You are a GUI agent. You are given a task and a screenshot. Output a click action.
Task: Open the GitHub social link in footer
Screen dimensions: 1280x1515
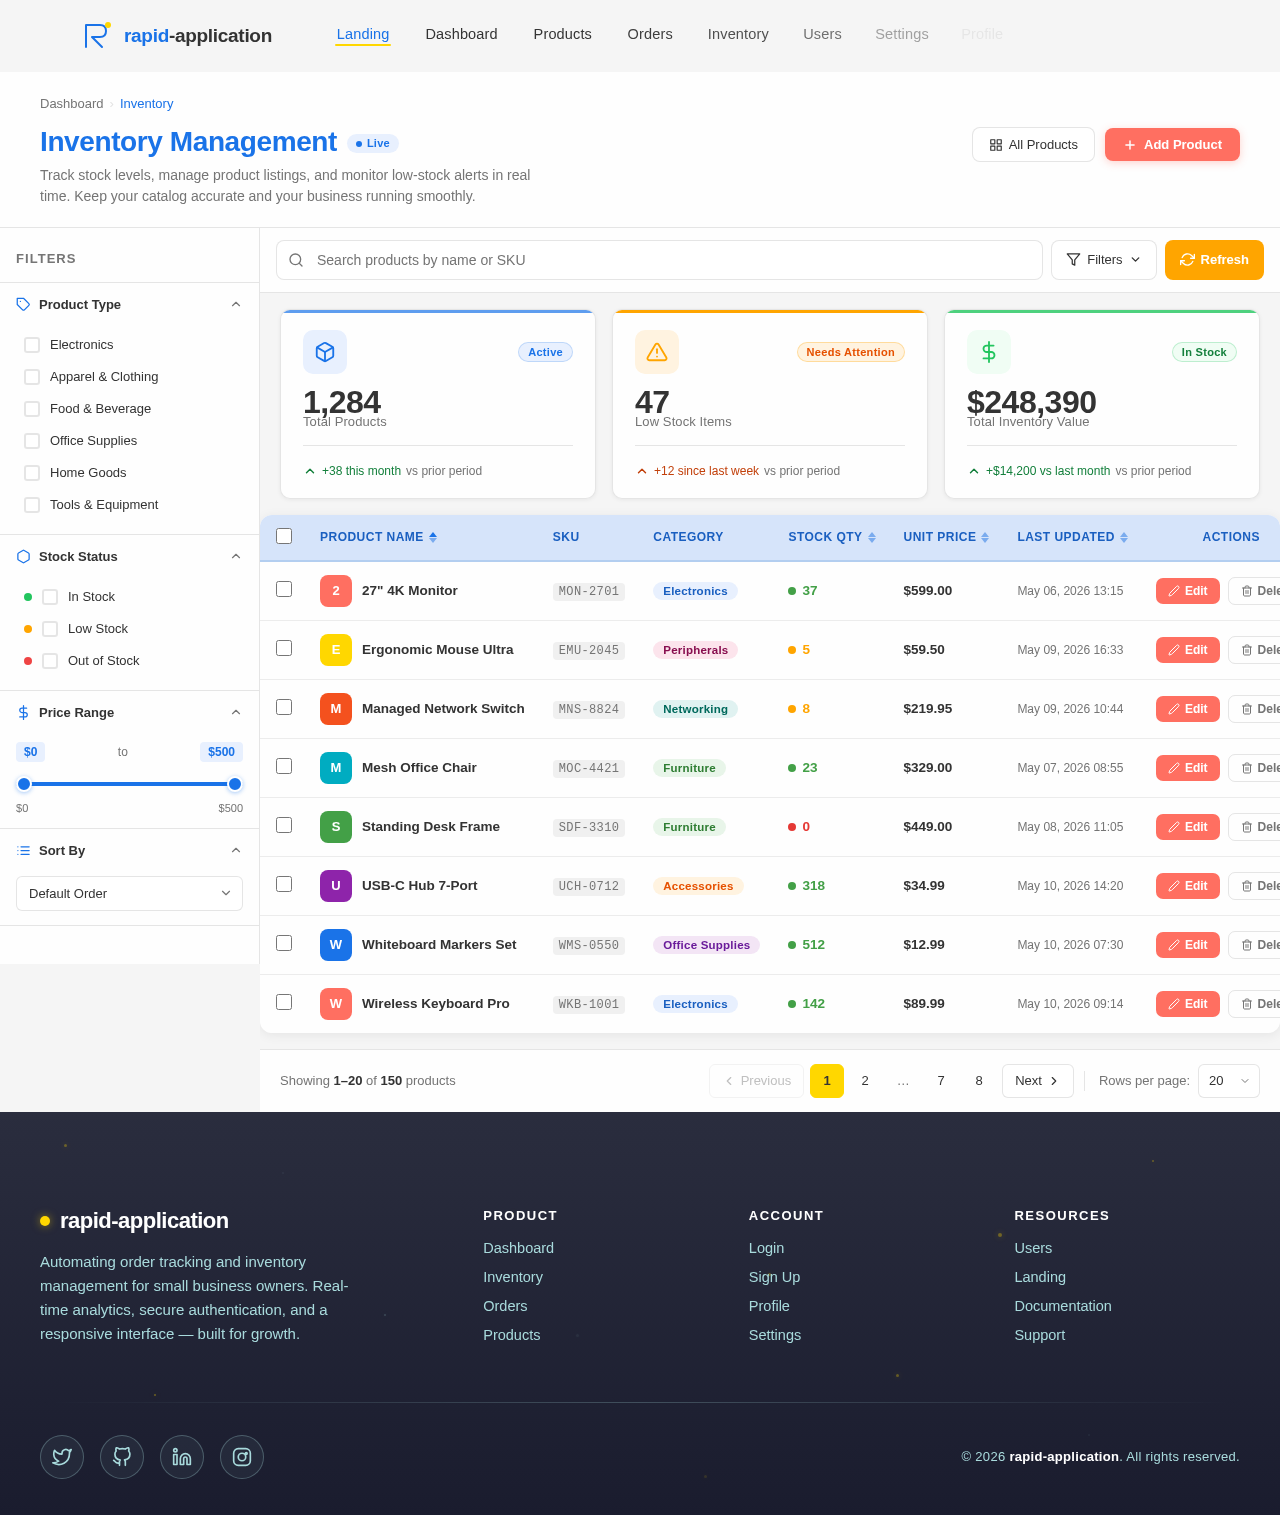click(x=122, y=1457)
